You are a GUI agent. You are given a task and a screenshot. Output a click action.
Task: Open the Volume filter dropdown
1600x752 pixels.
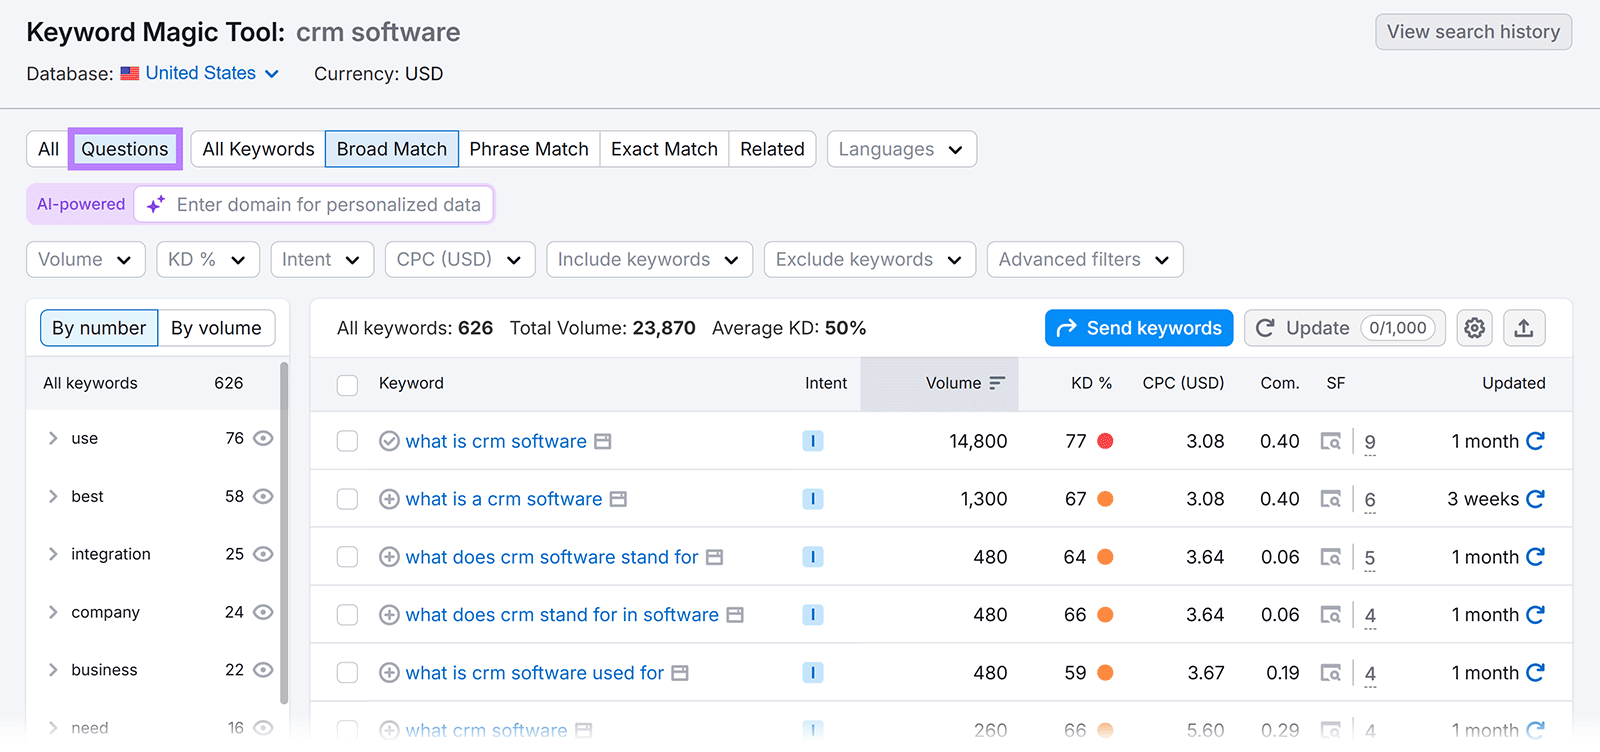coord(86,259)
